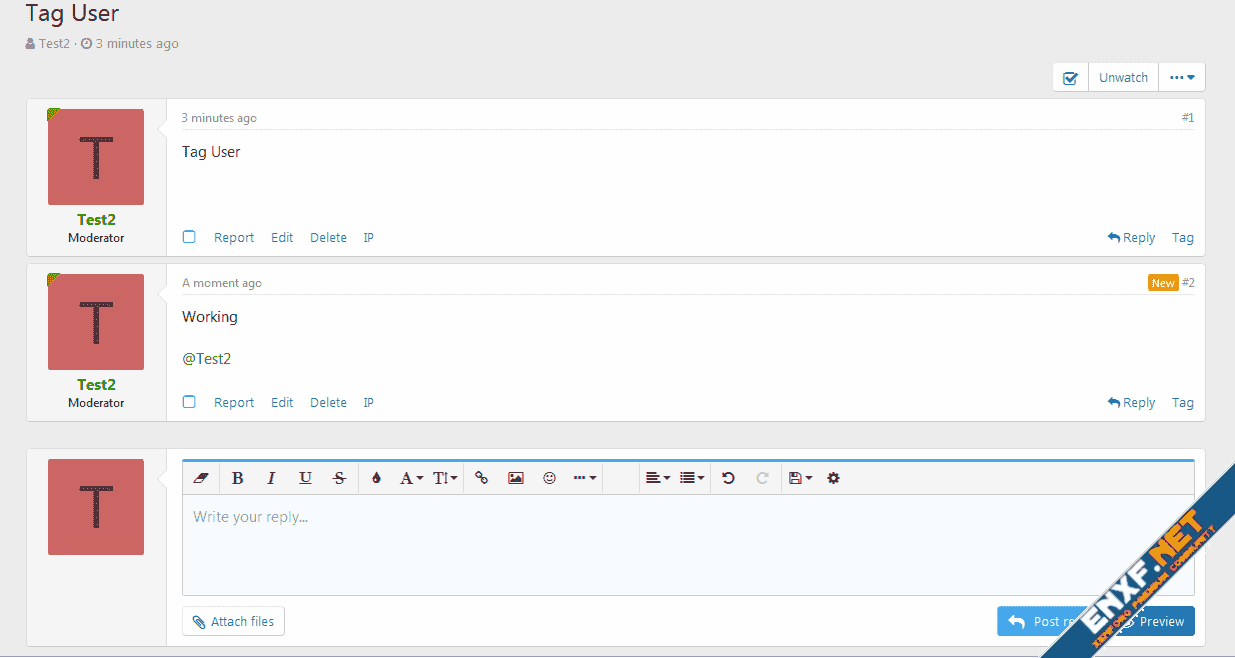The height and width of the screenshot is (658, 1235).
Task: Open the smilies emoji picker
Action: click(549, 478)
